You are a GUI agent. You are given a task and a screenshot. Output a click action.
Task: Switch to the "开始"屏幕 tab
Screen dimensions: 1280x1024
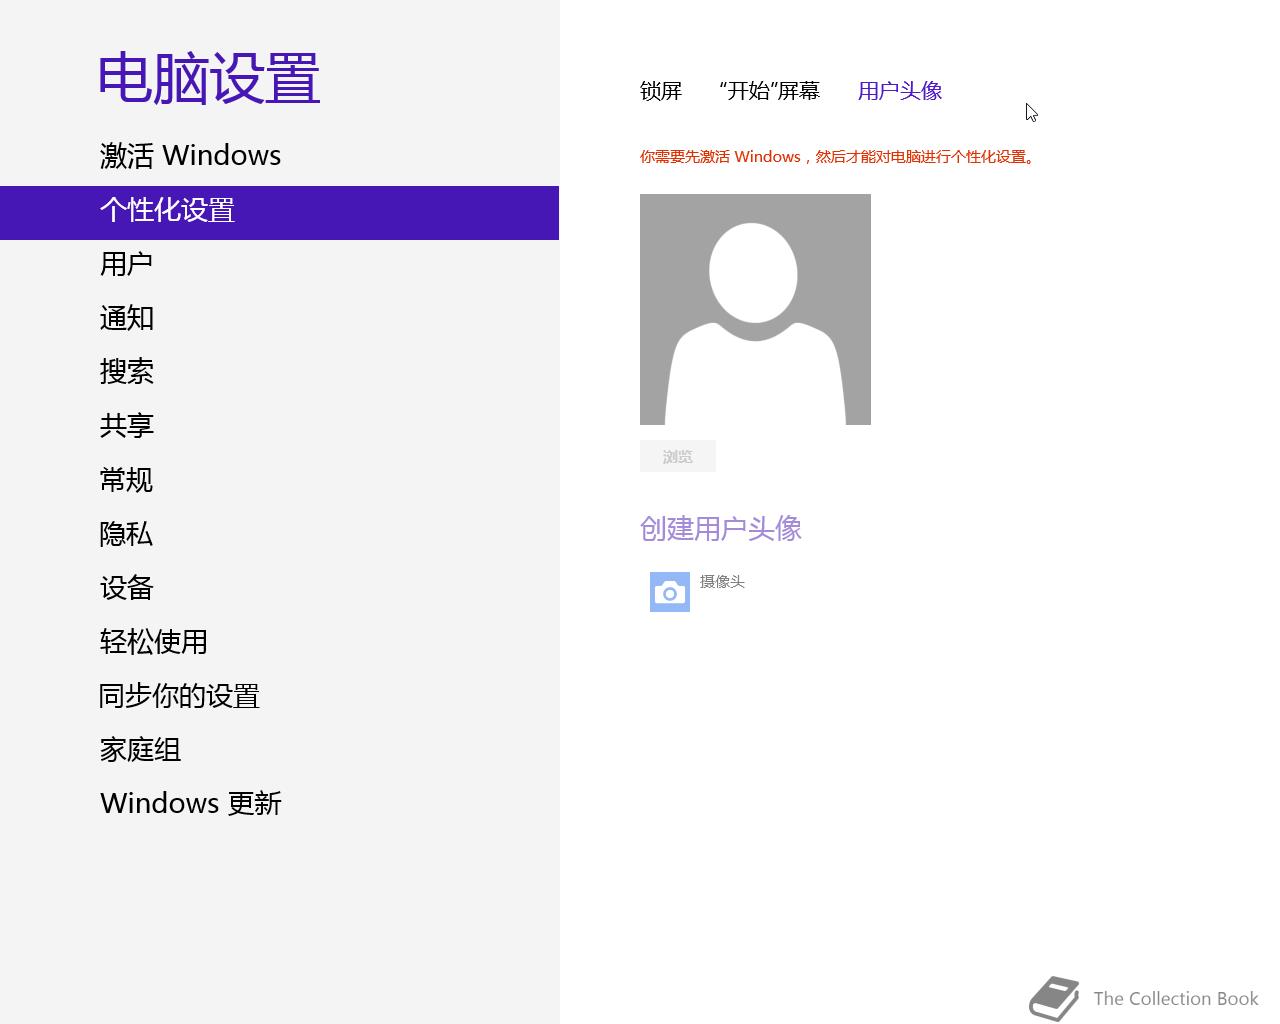pos(769,91)
